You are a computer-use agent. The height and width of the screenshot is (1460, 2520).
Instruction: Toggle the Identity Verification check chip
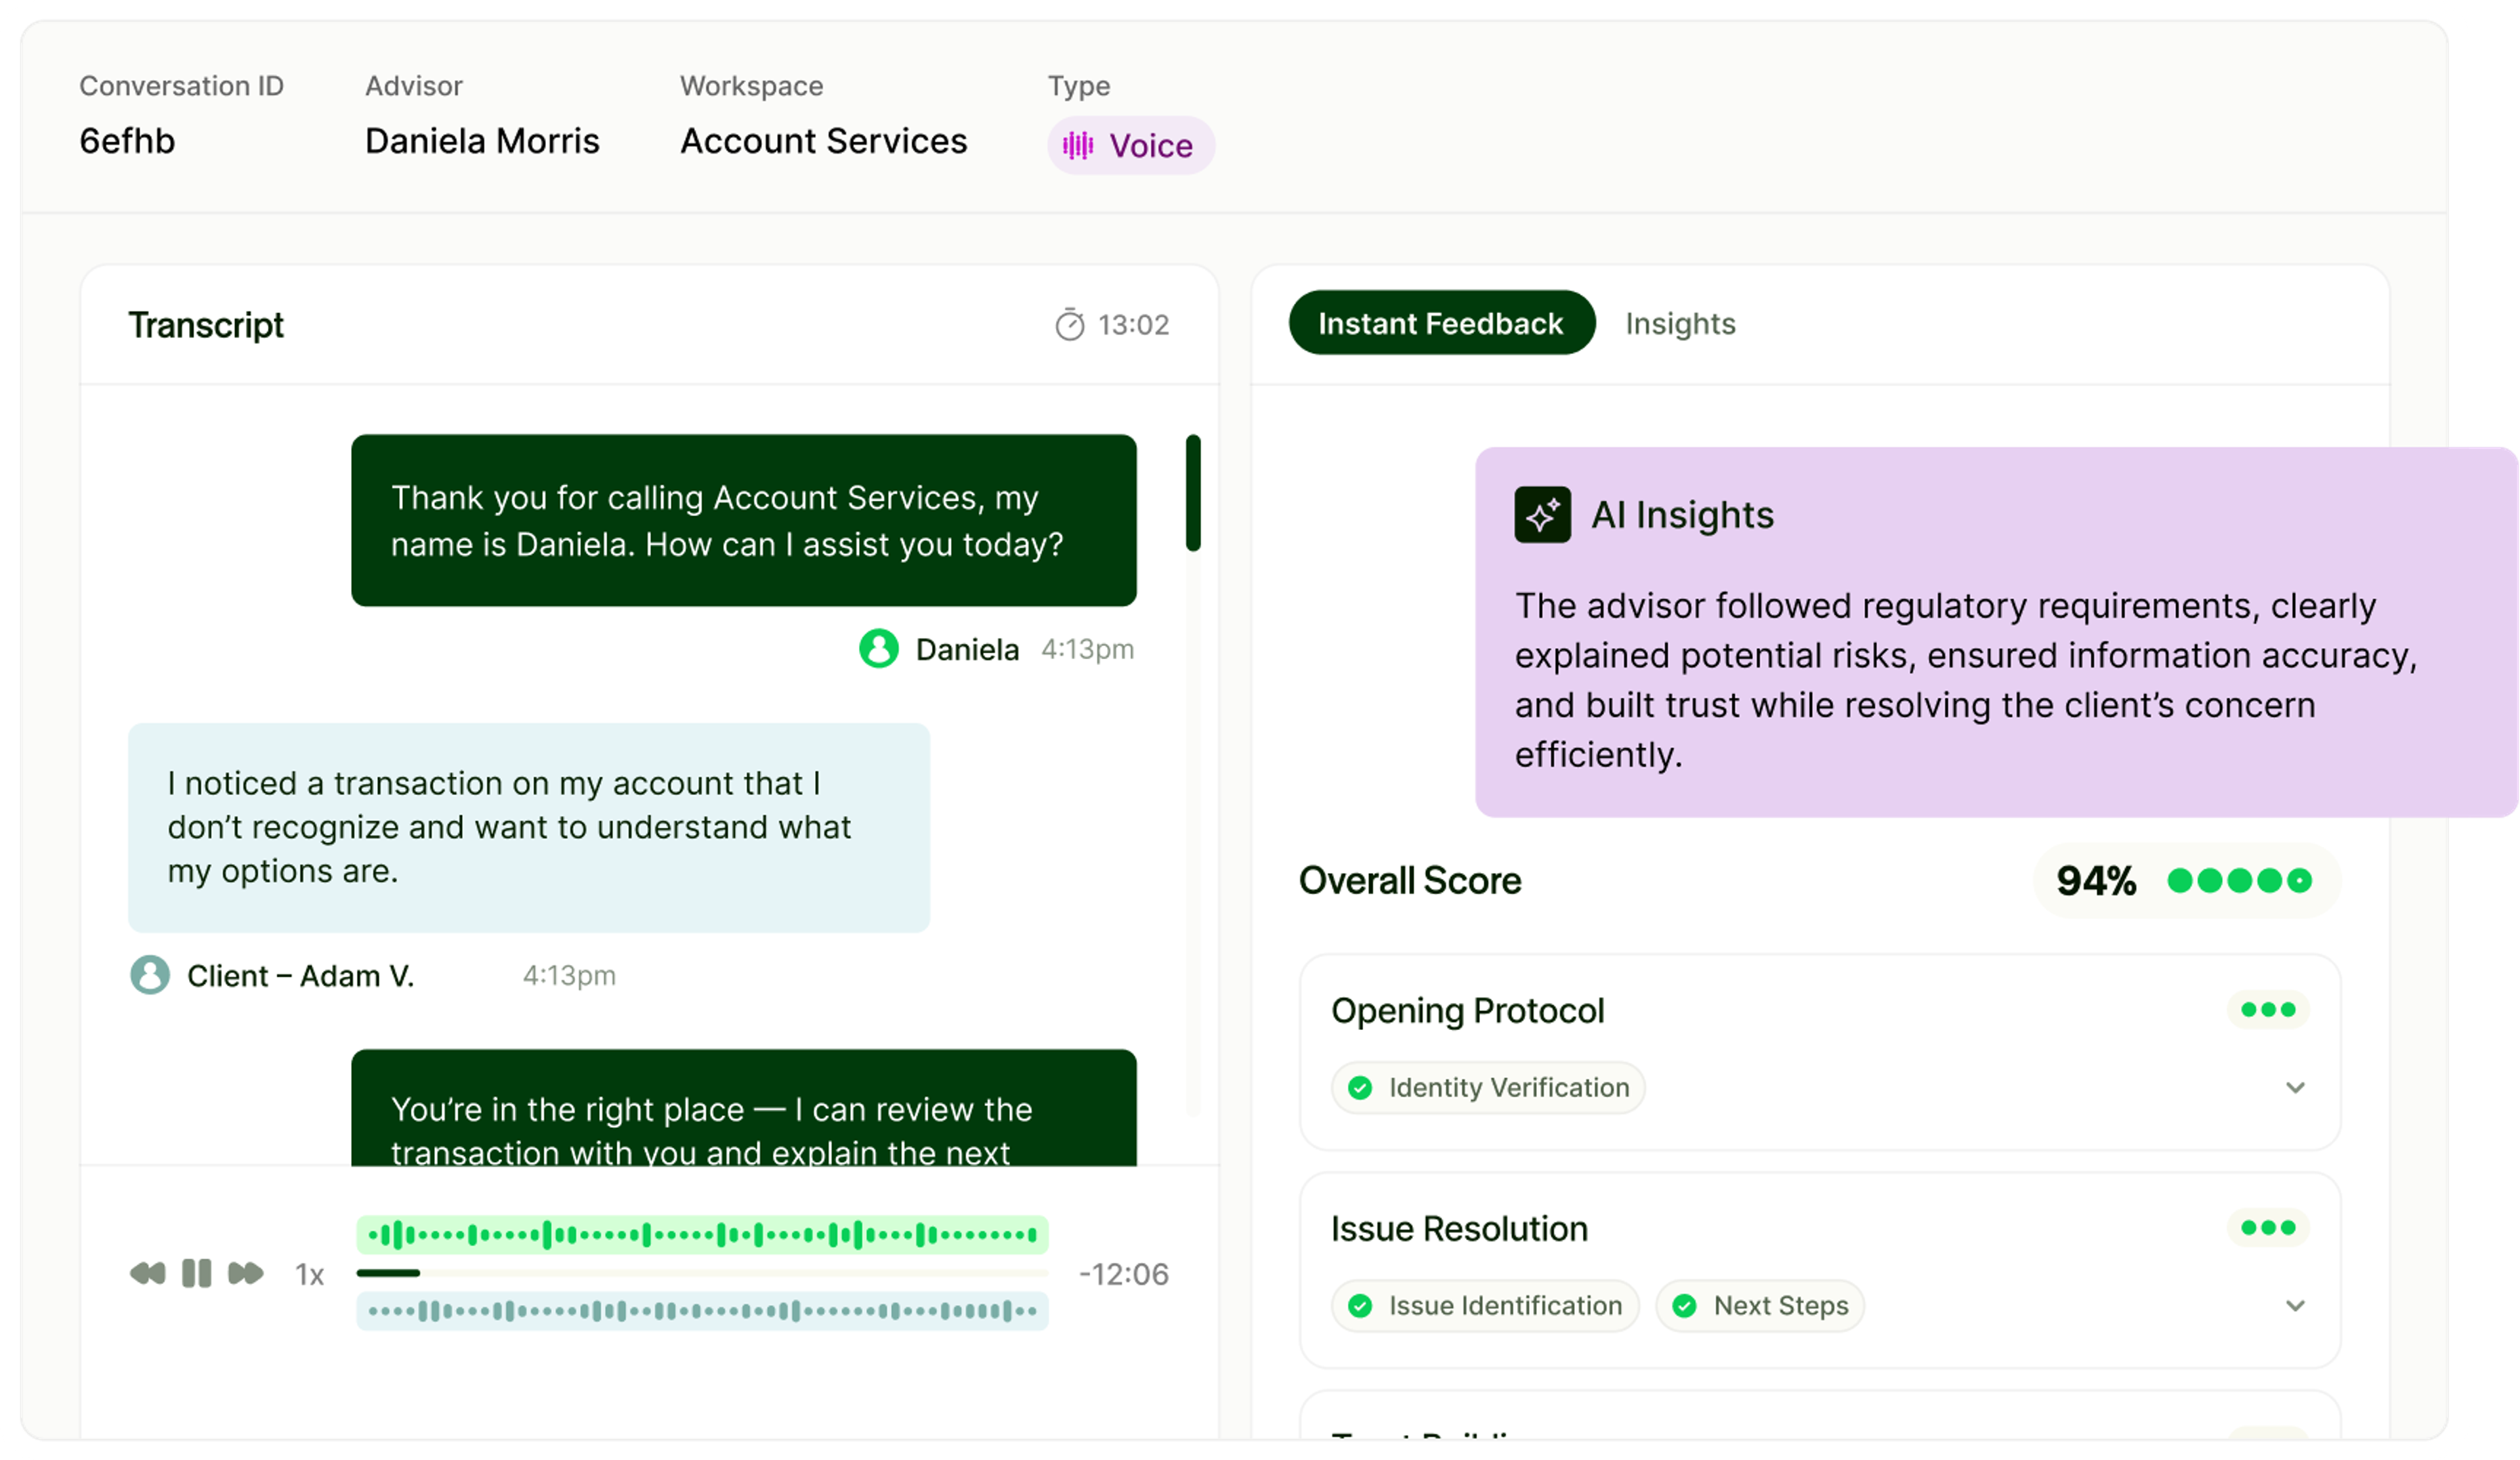pyautogui.click(x=1488, y=1087)
